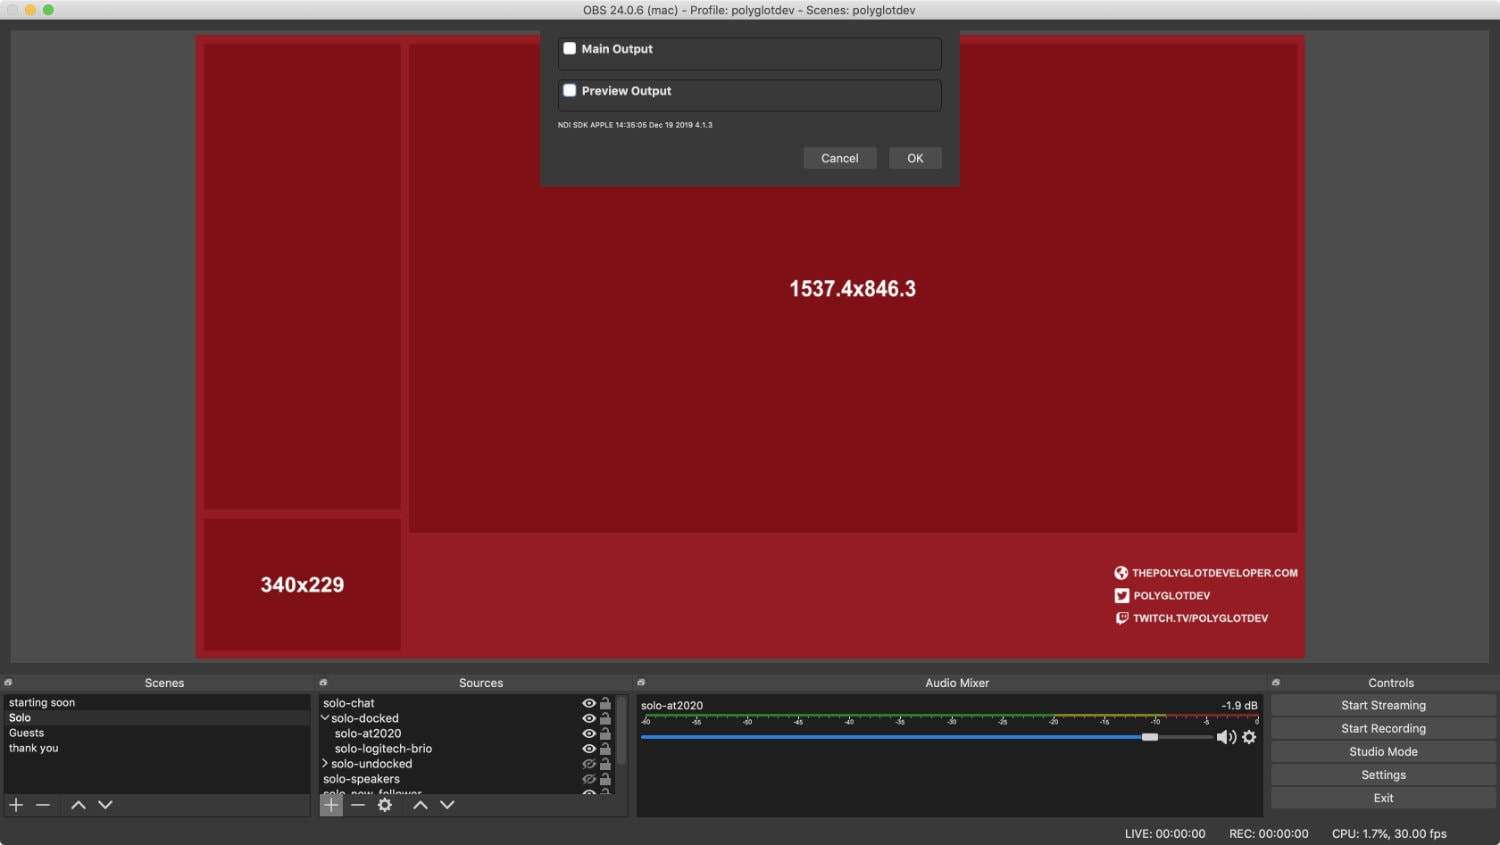Move scene up with arrow

pos(78,805)
